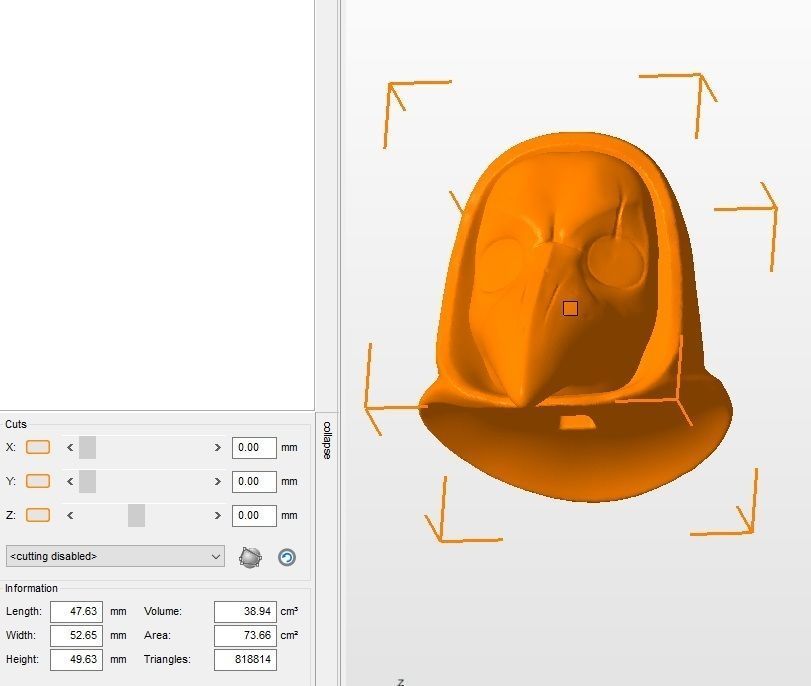Click the Cuts section label
The height and width of the screenshot is (686, 811).
pos(16,424)
